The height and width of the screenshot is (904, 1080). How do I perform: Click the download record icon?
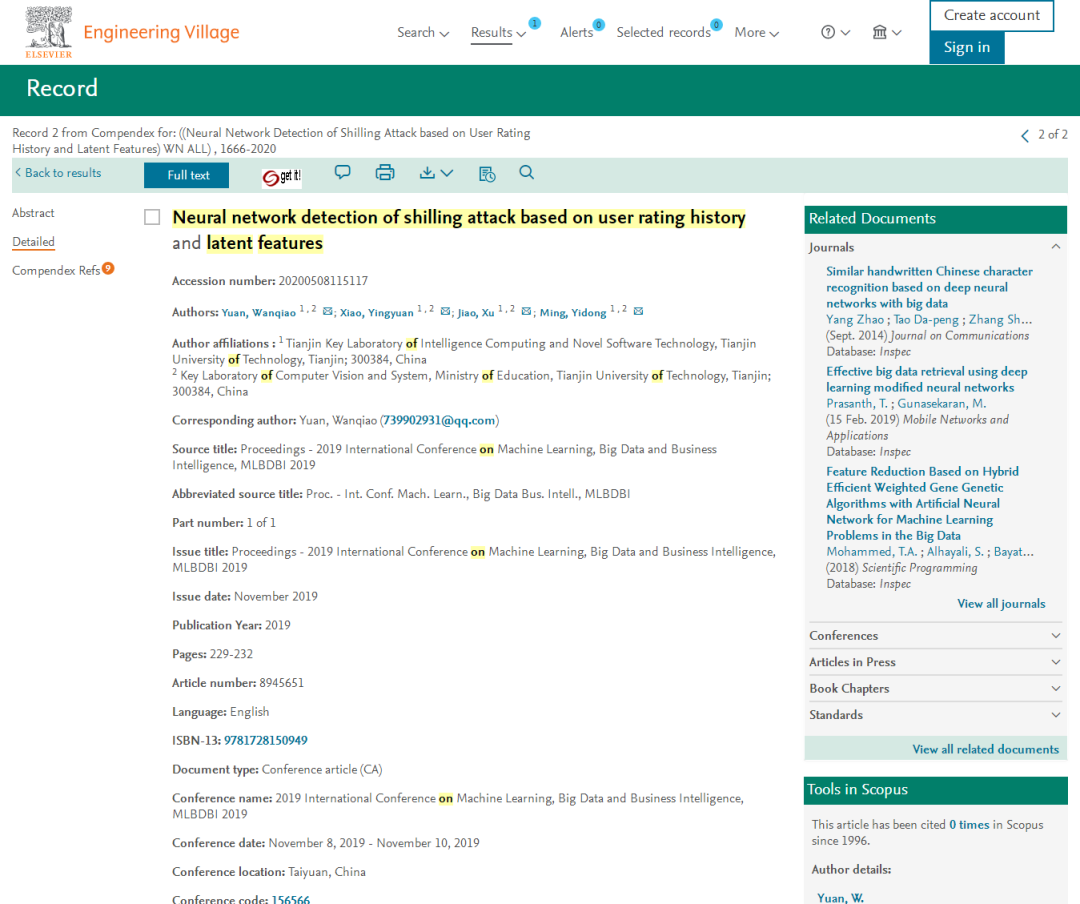click(x=427, y=172)
